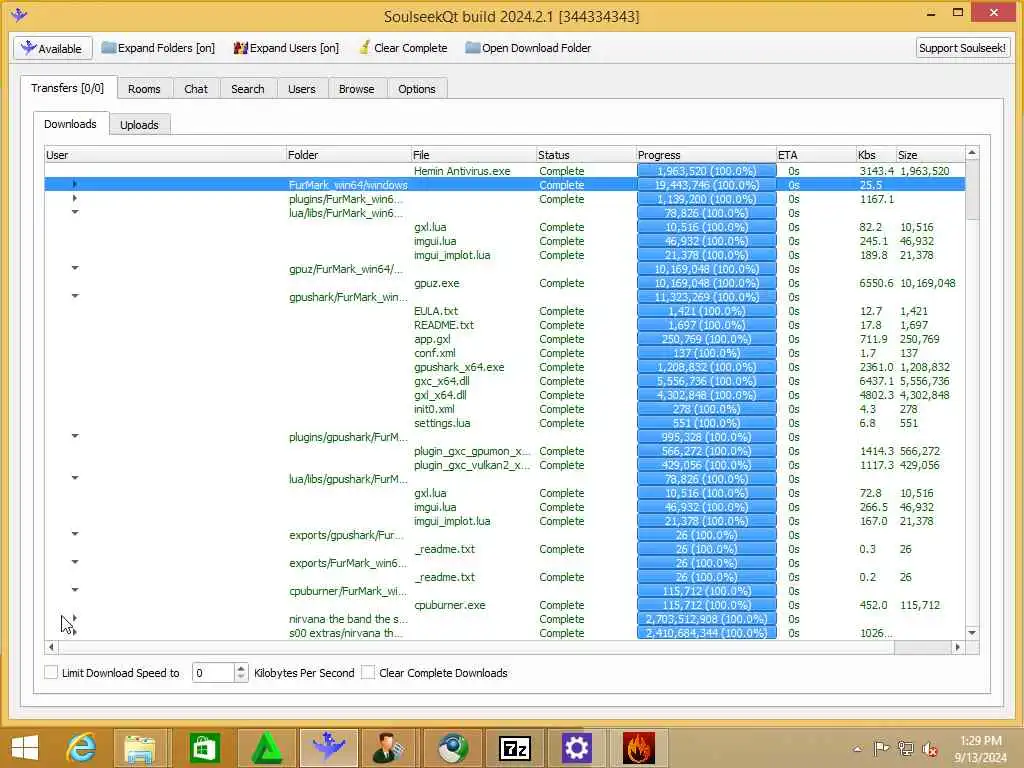Sort by the User column header

pyautogui.click(x=165, y=155)
